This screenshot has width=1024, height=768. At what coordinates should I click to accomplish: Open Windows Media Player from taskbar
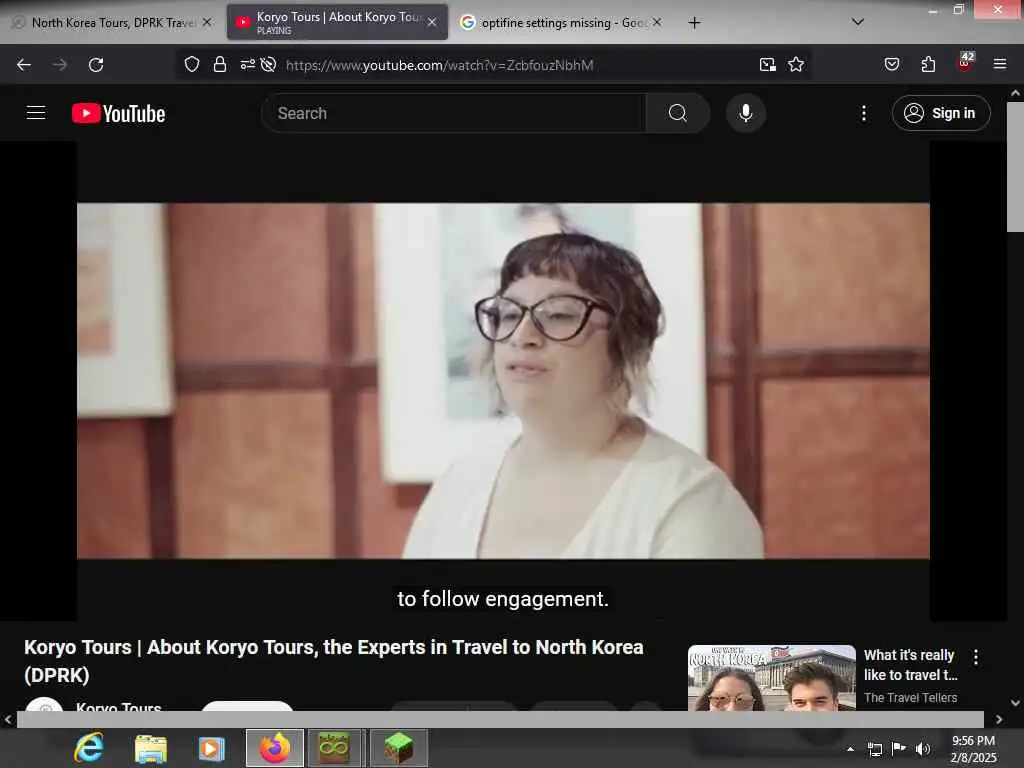[x=212, y=748]
